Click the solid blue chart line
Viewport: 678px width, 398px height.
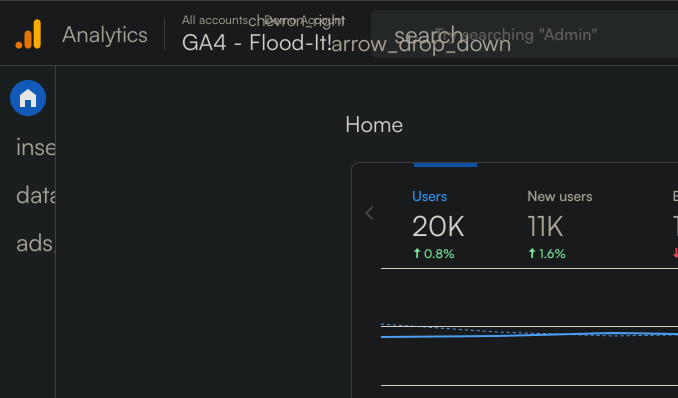(529, 335)
